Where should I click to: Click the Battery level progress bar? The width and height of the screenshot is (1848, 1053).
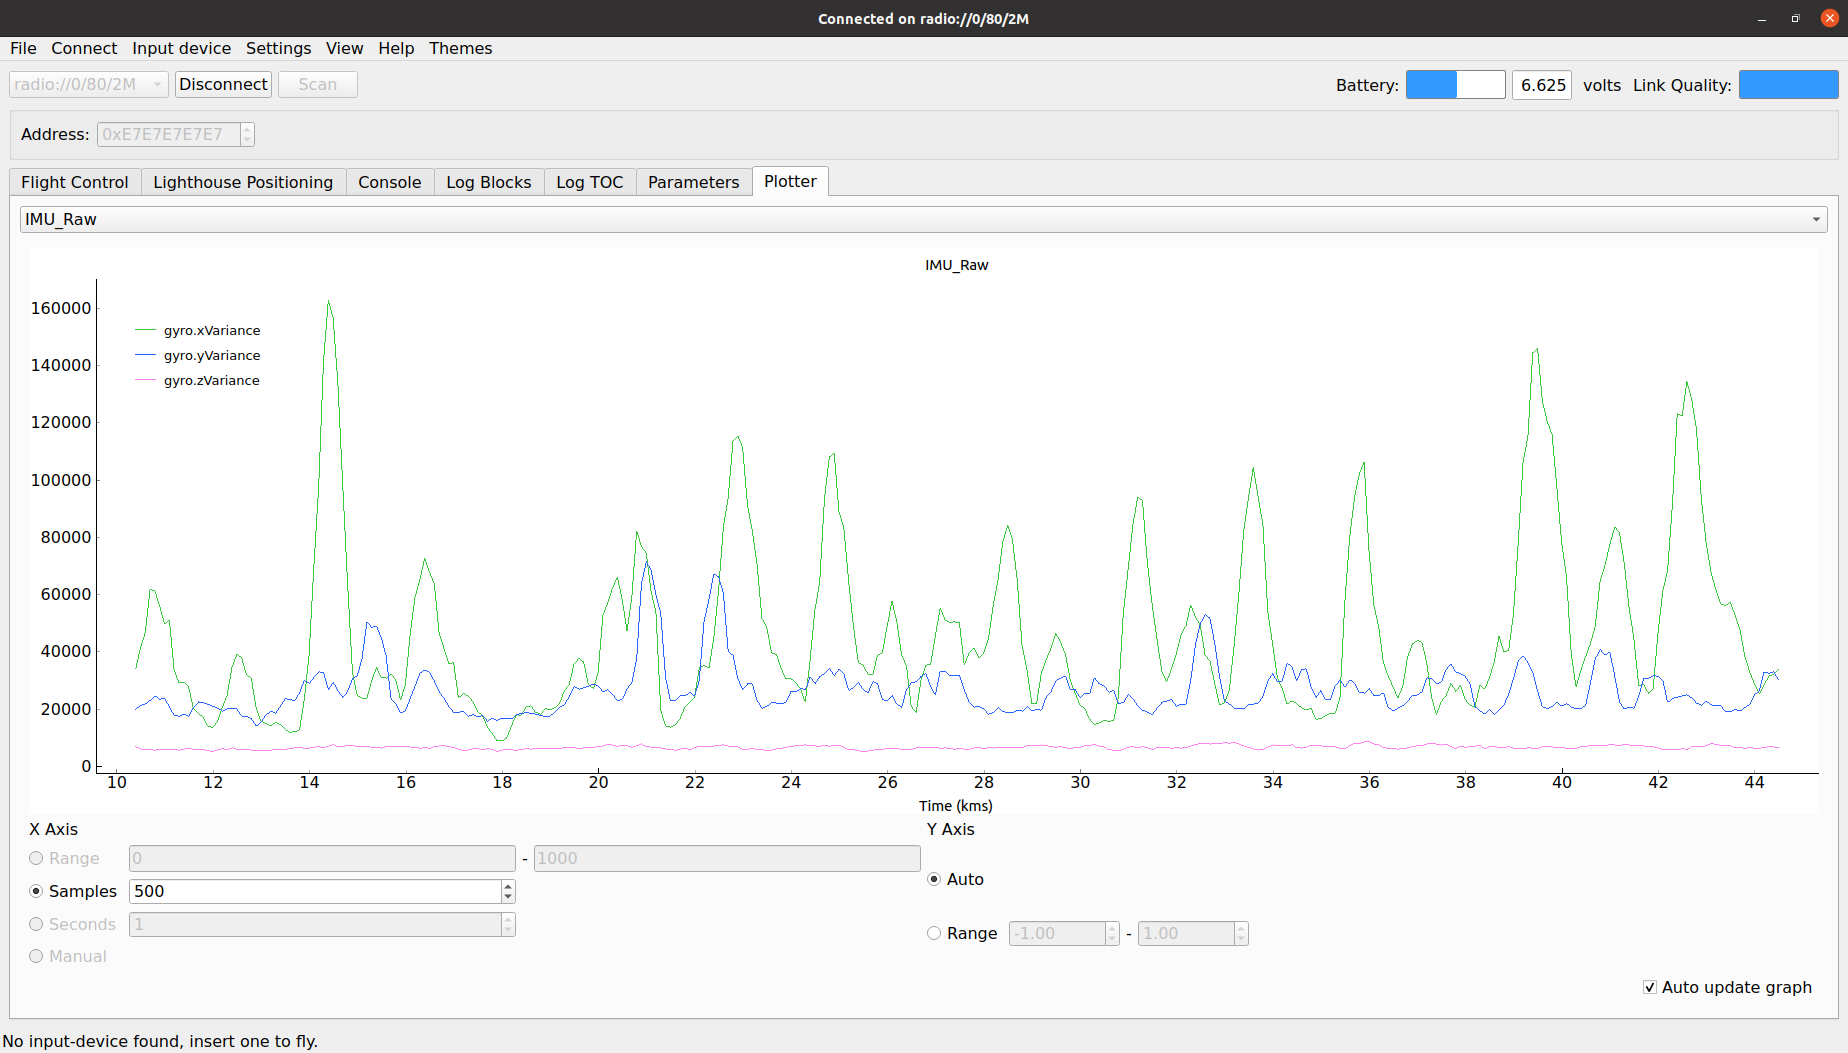pos(1455,85)
